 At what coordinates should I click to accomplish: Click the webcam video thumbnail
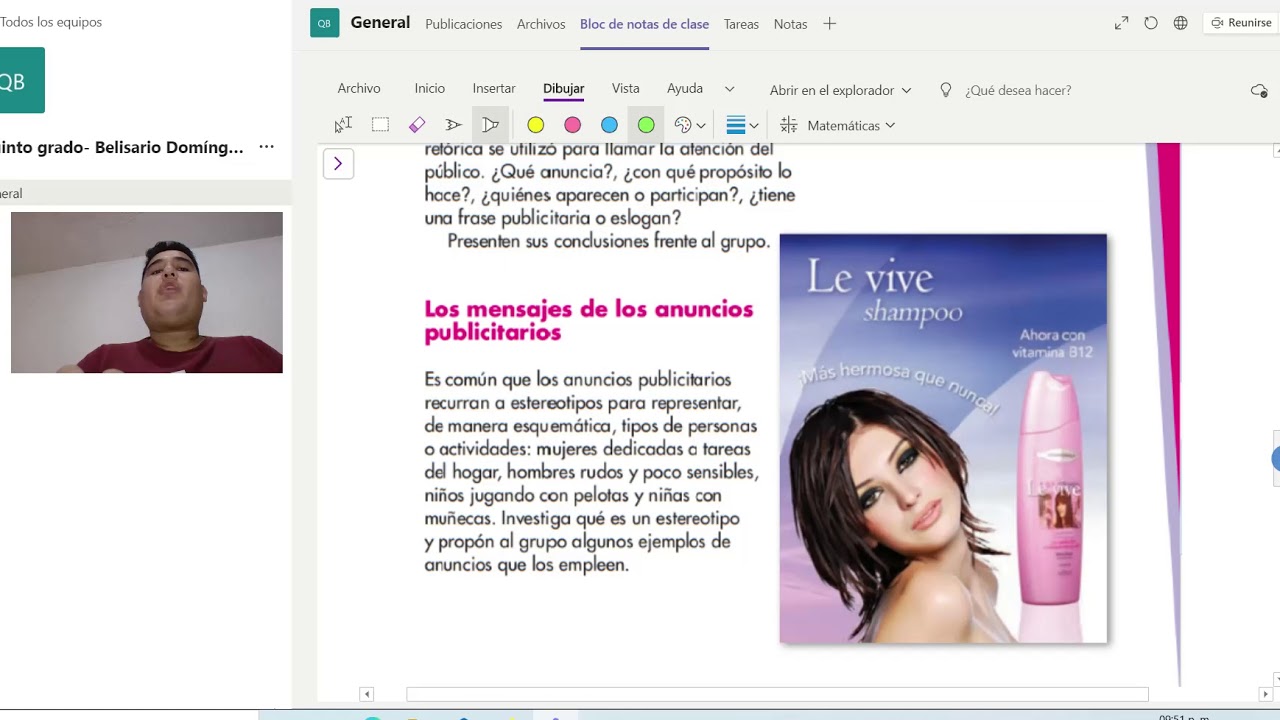[147, 292]
